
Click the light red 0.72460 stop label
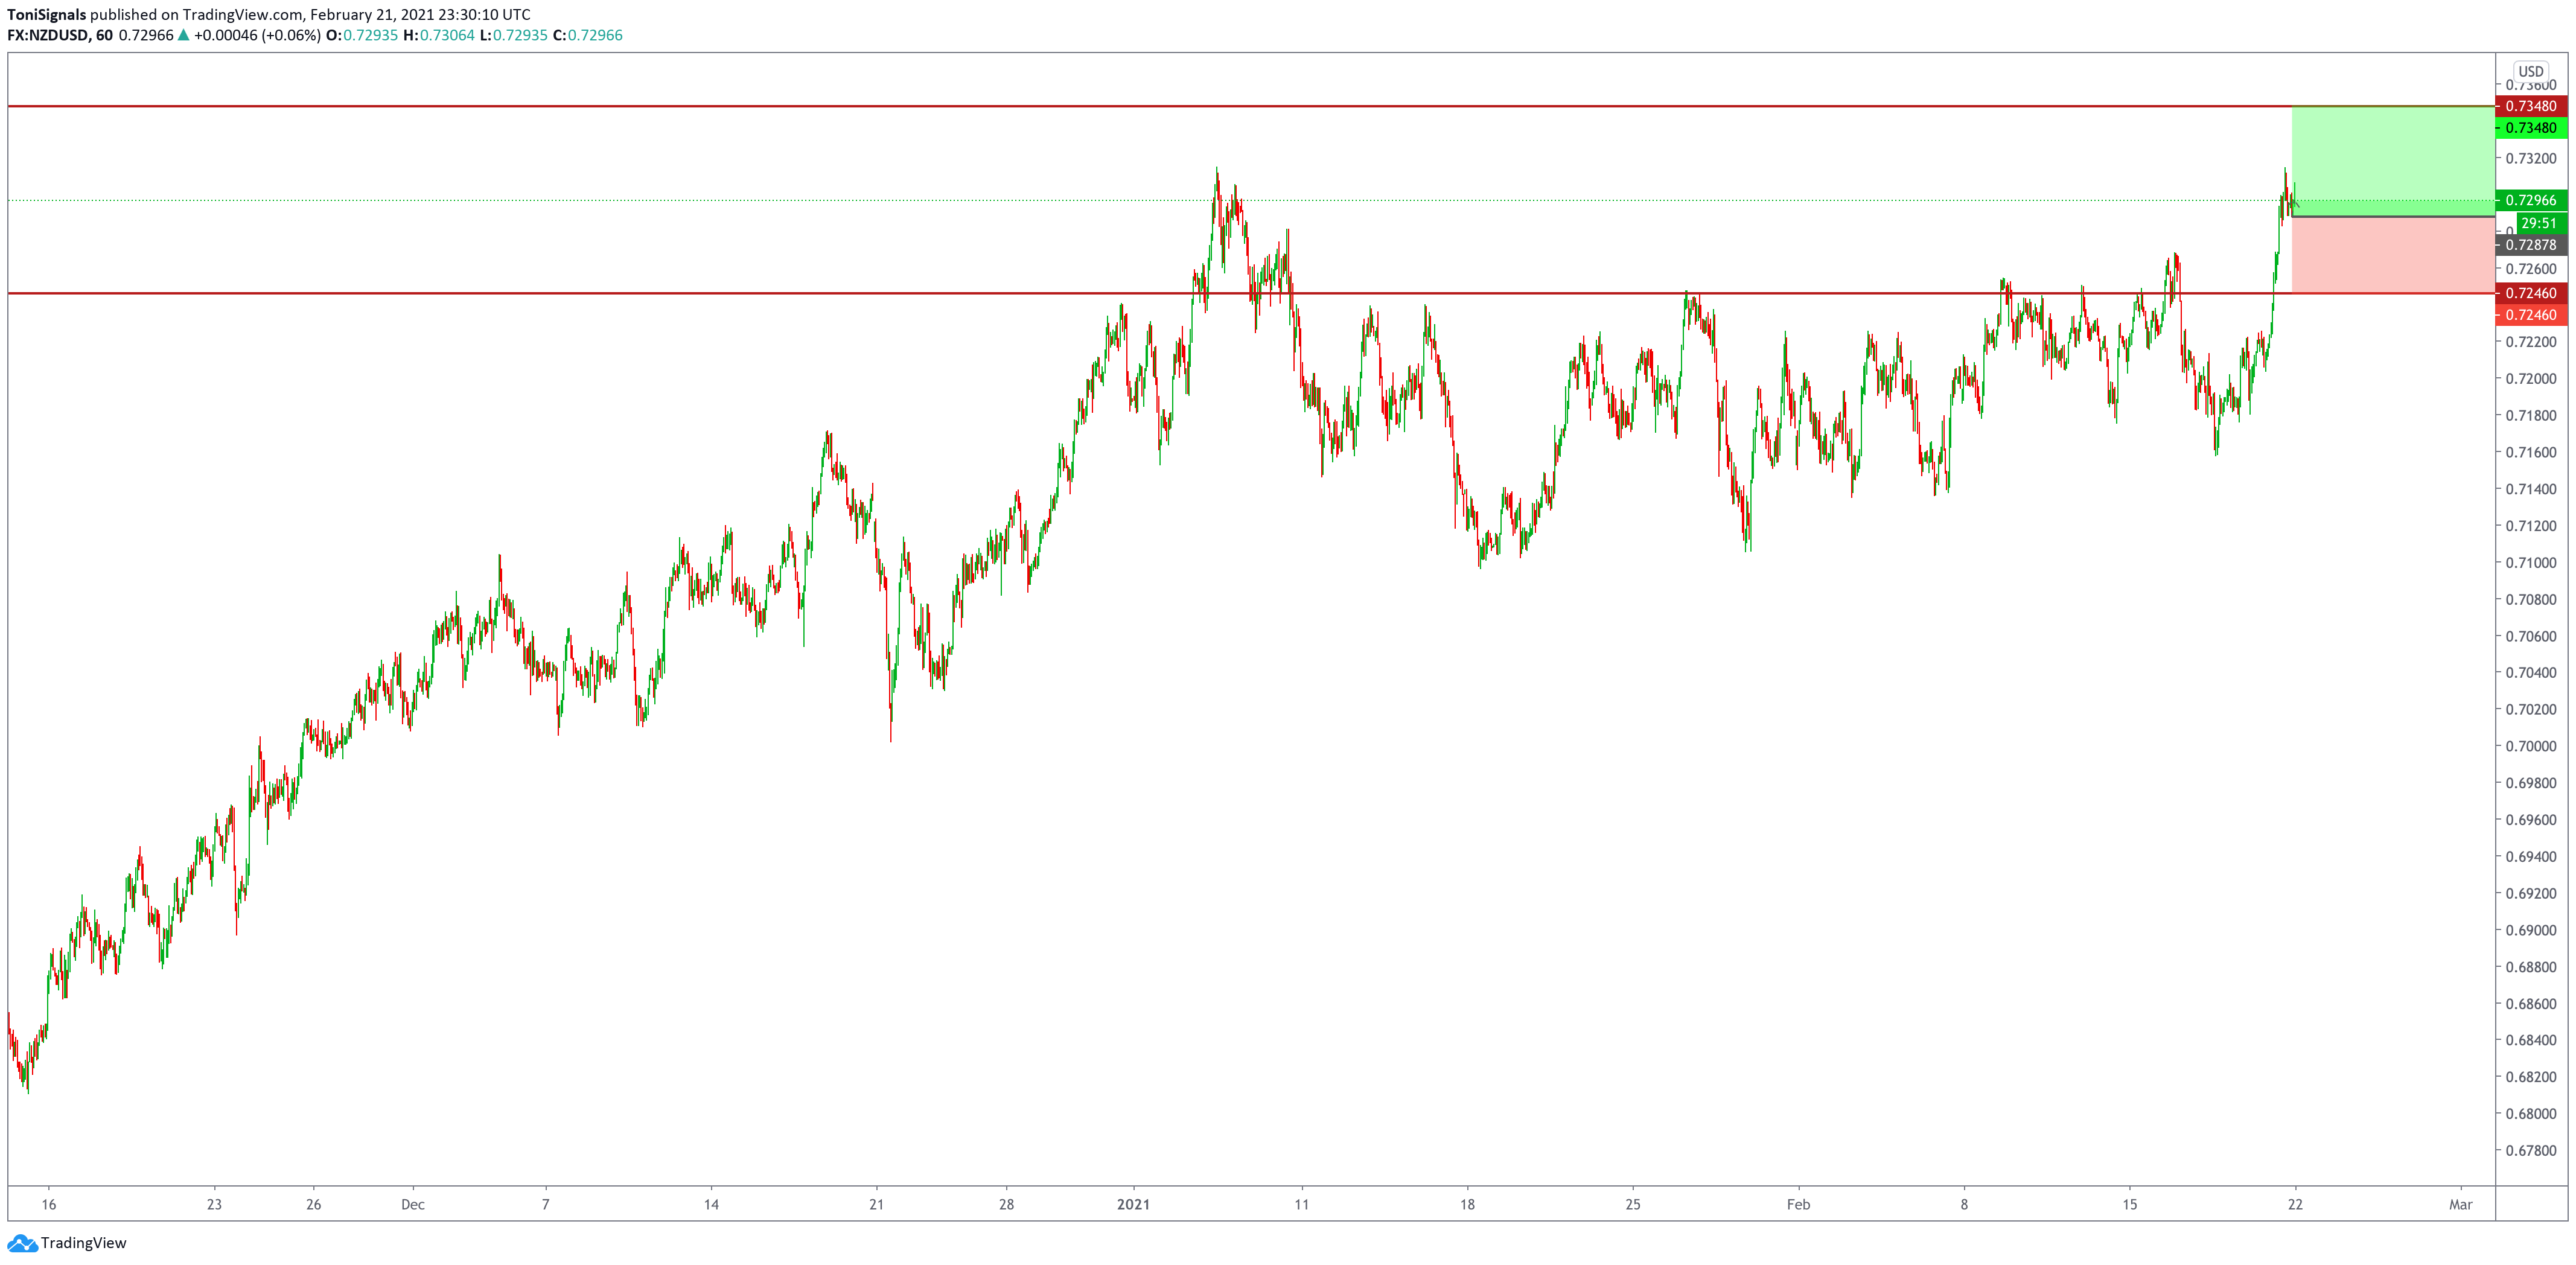(2530, 315)
